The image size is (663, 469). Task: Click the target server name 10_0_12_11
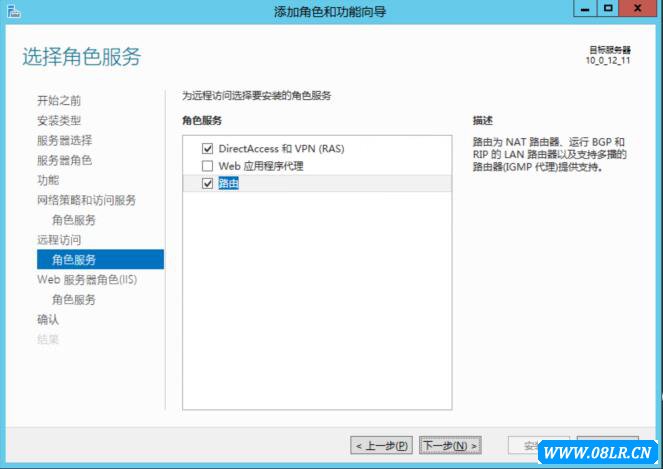608,60
